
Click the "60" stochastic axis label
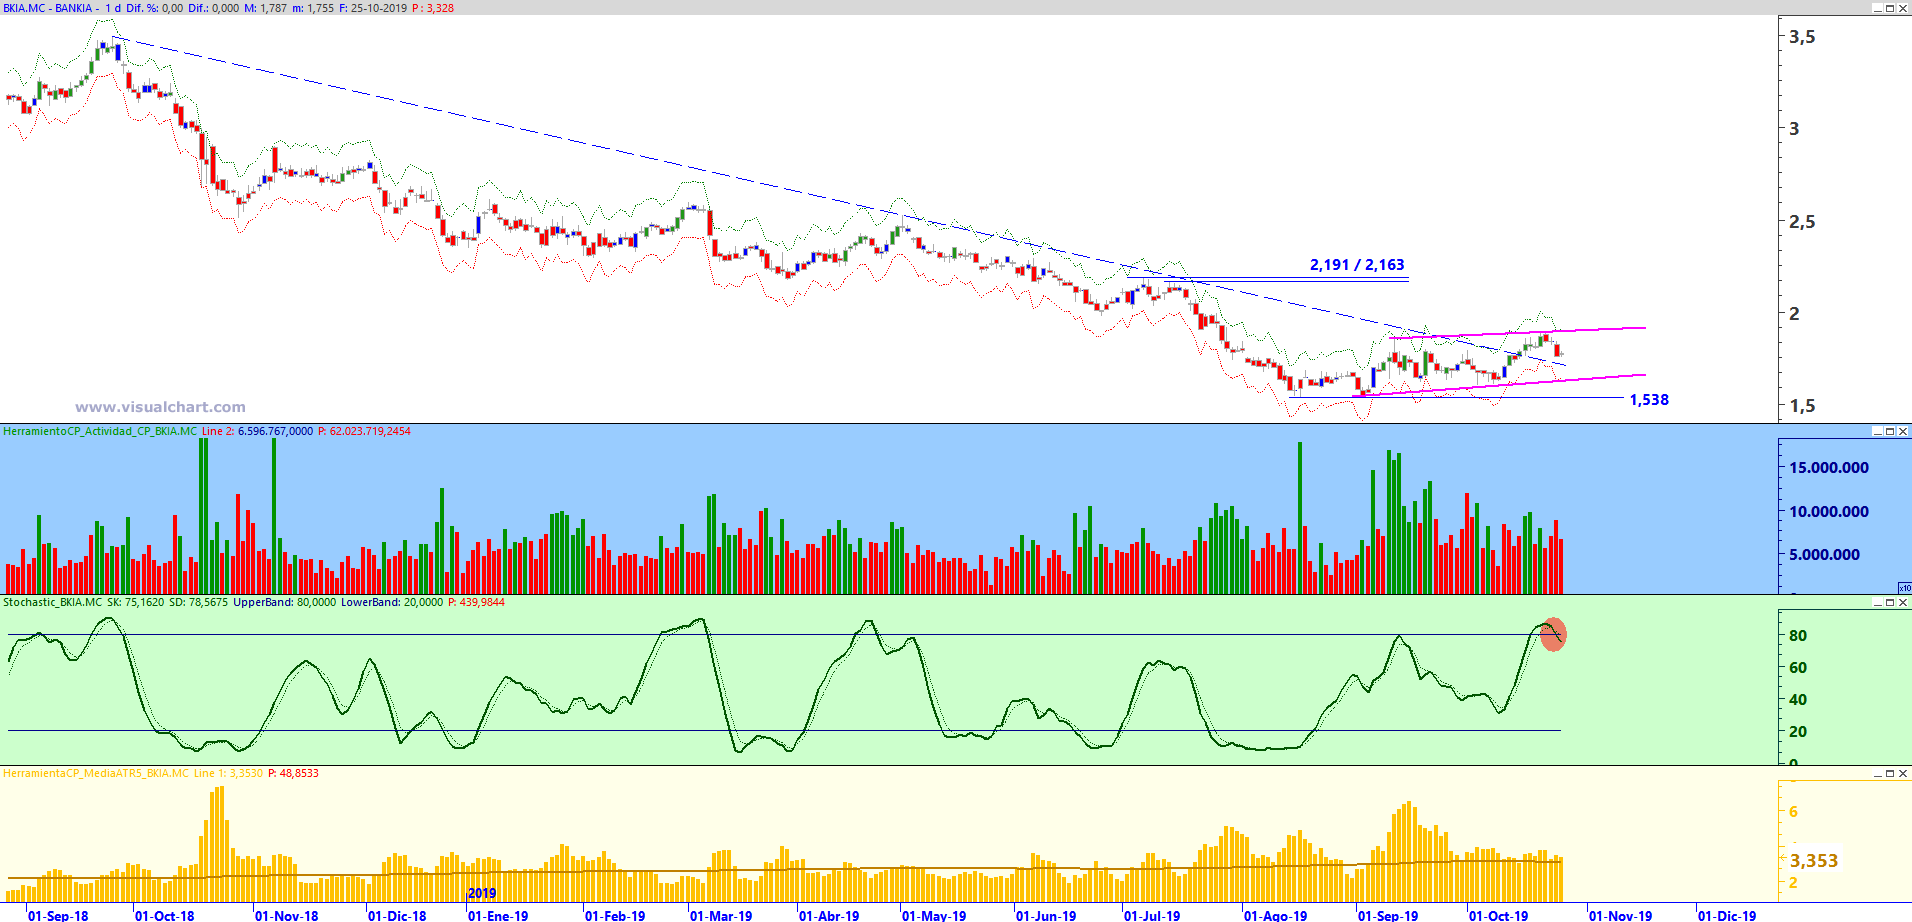pyautogui.click(x=1798, y=668)
